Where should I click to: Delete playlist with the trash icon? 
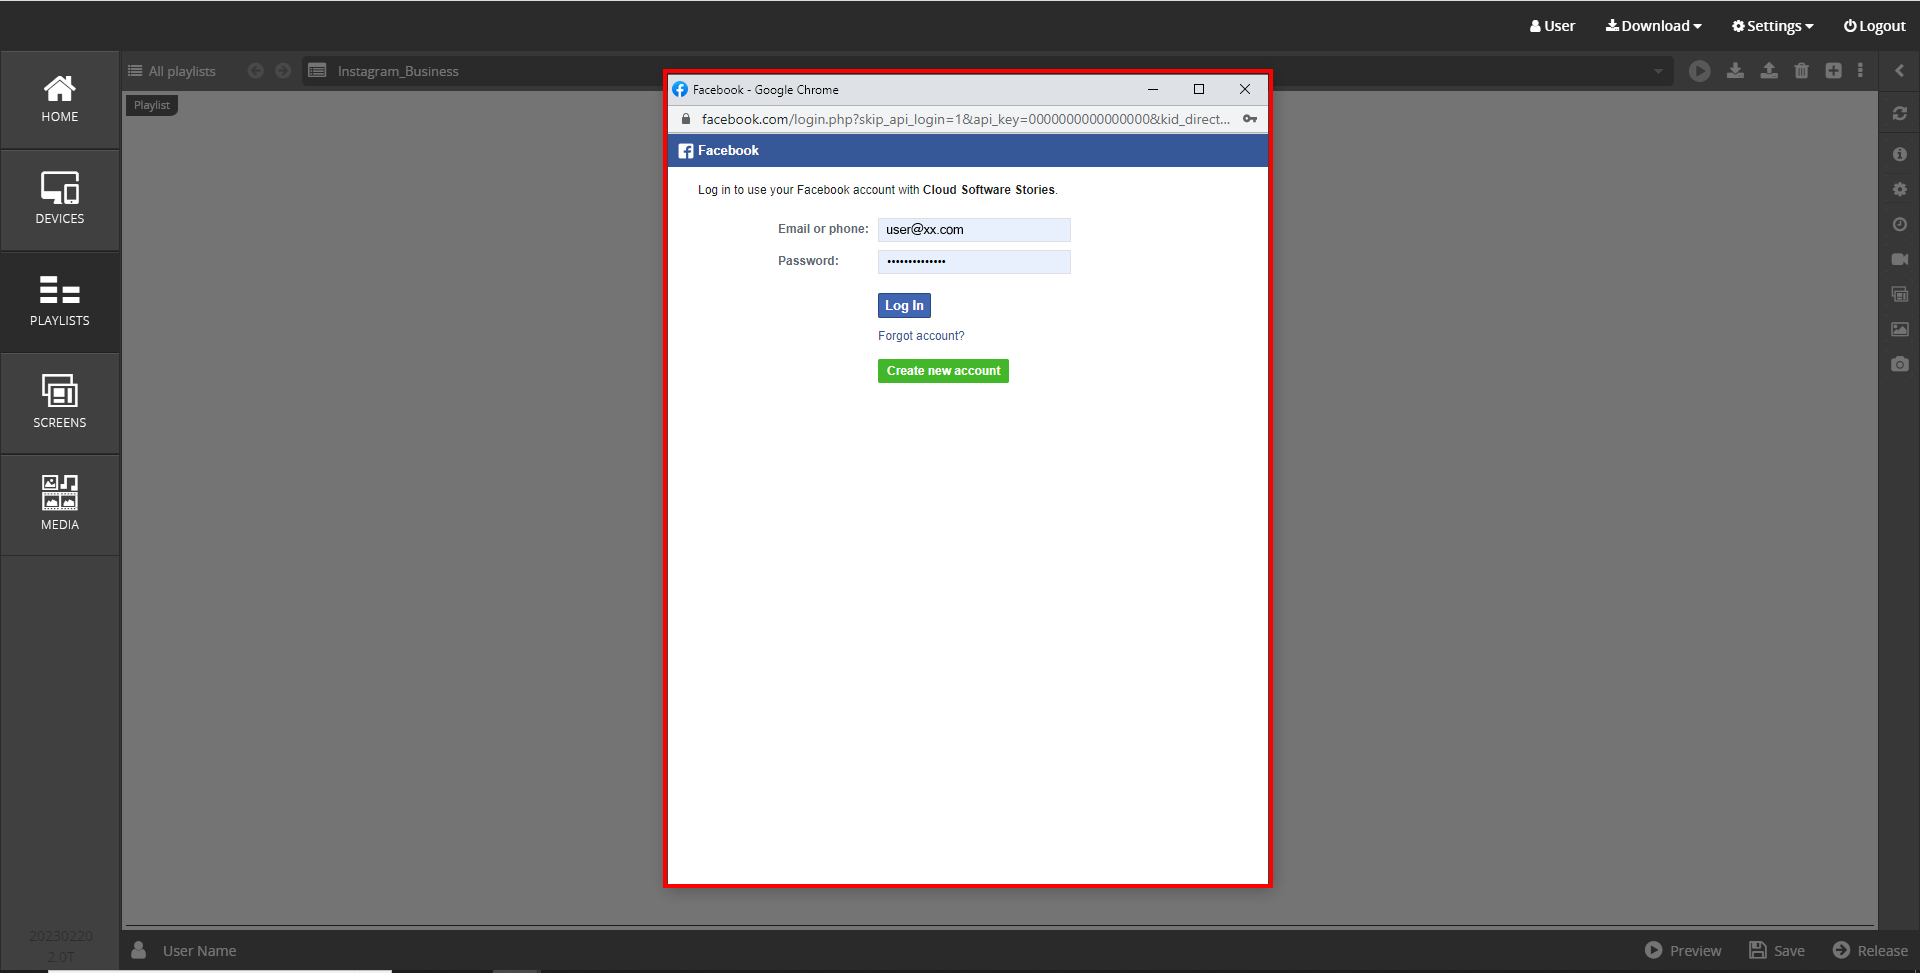pyautogui.click(x=1801, y=71)
